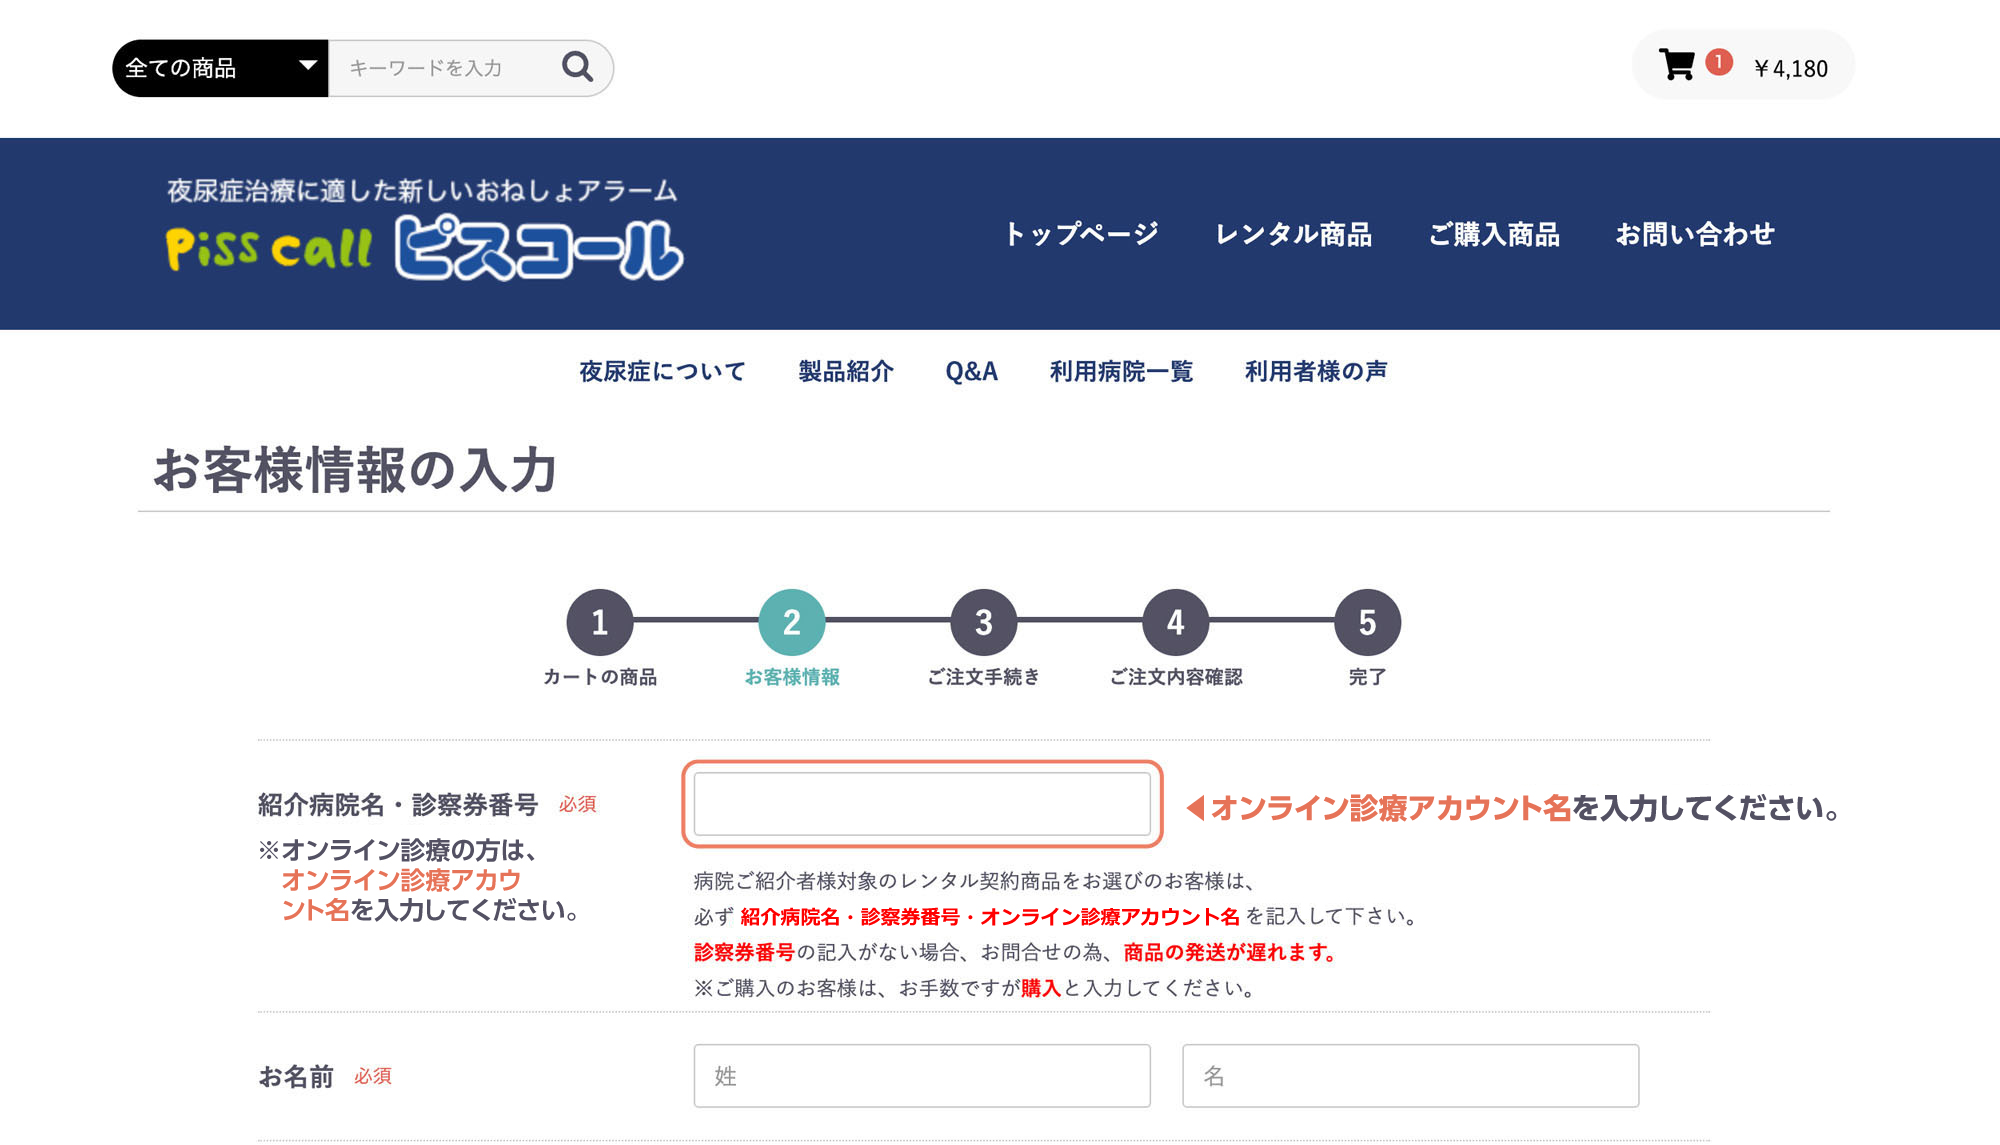Click the ¥4,180 cart total
This screenshot has width=2000, height=1145.
click(x=1791, y=68)
